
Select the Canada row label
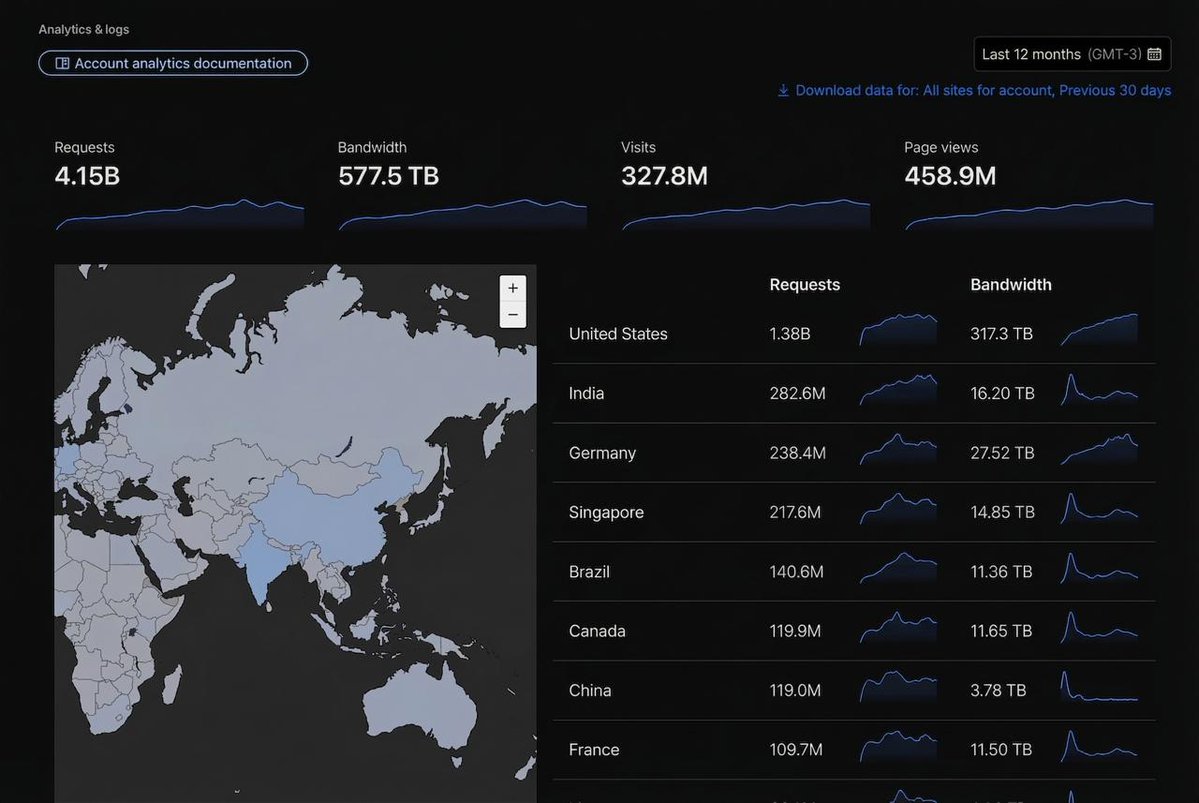[597, 631]
